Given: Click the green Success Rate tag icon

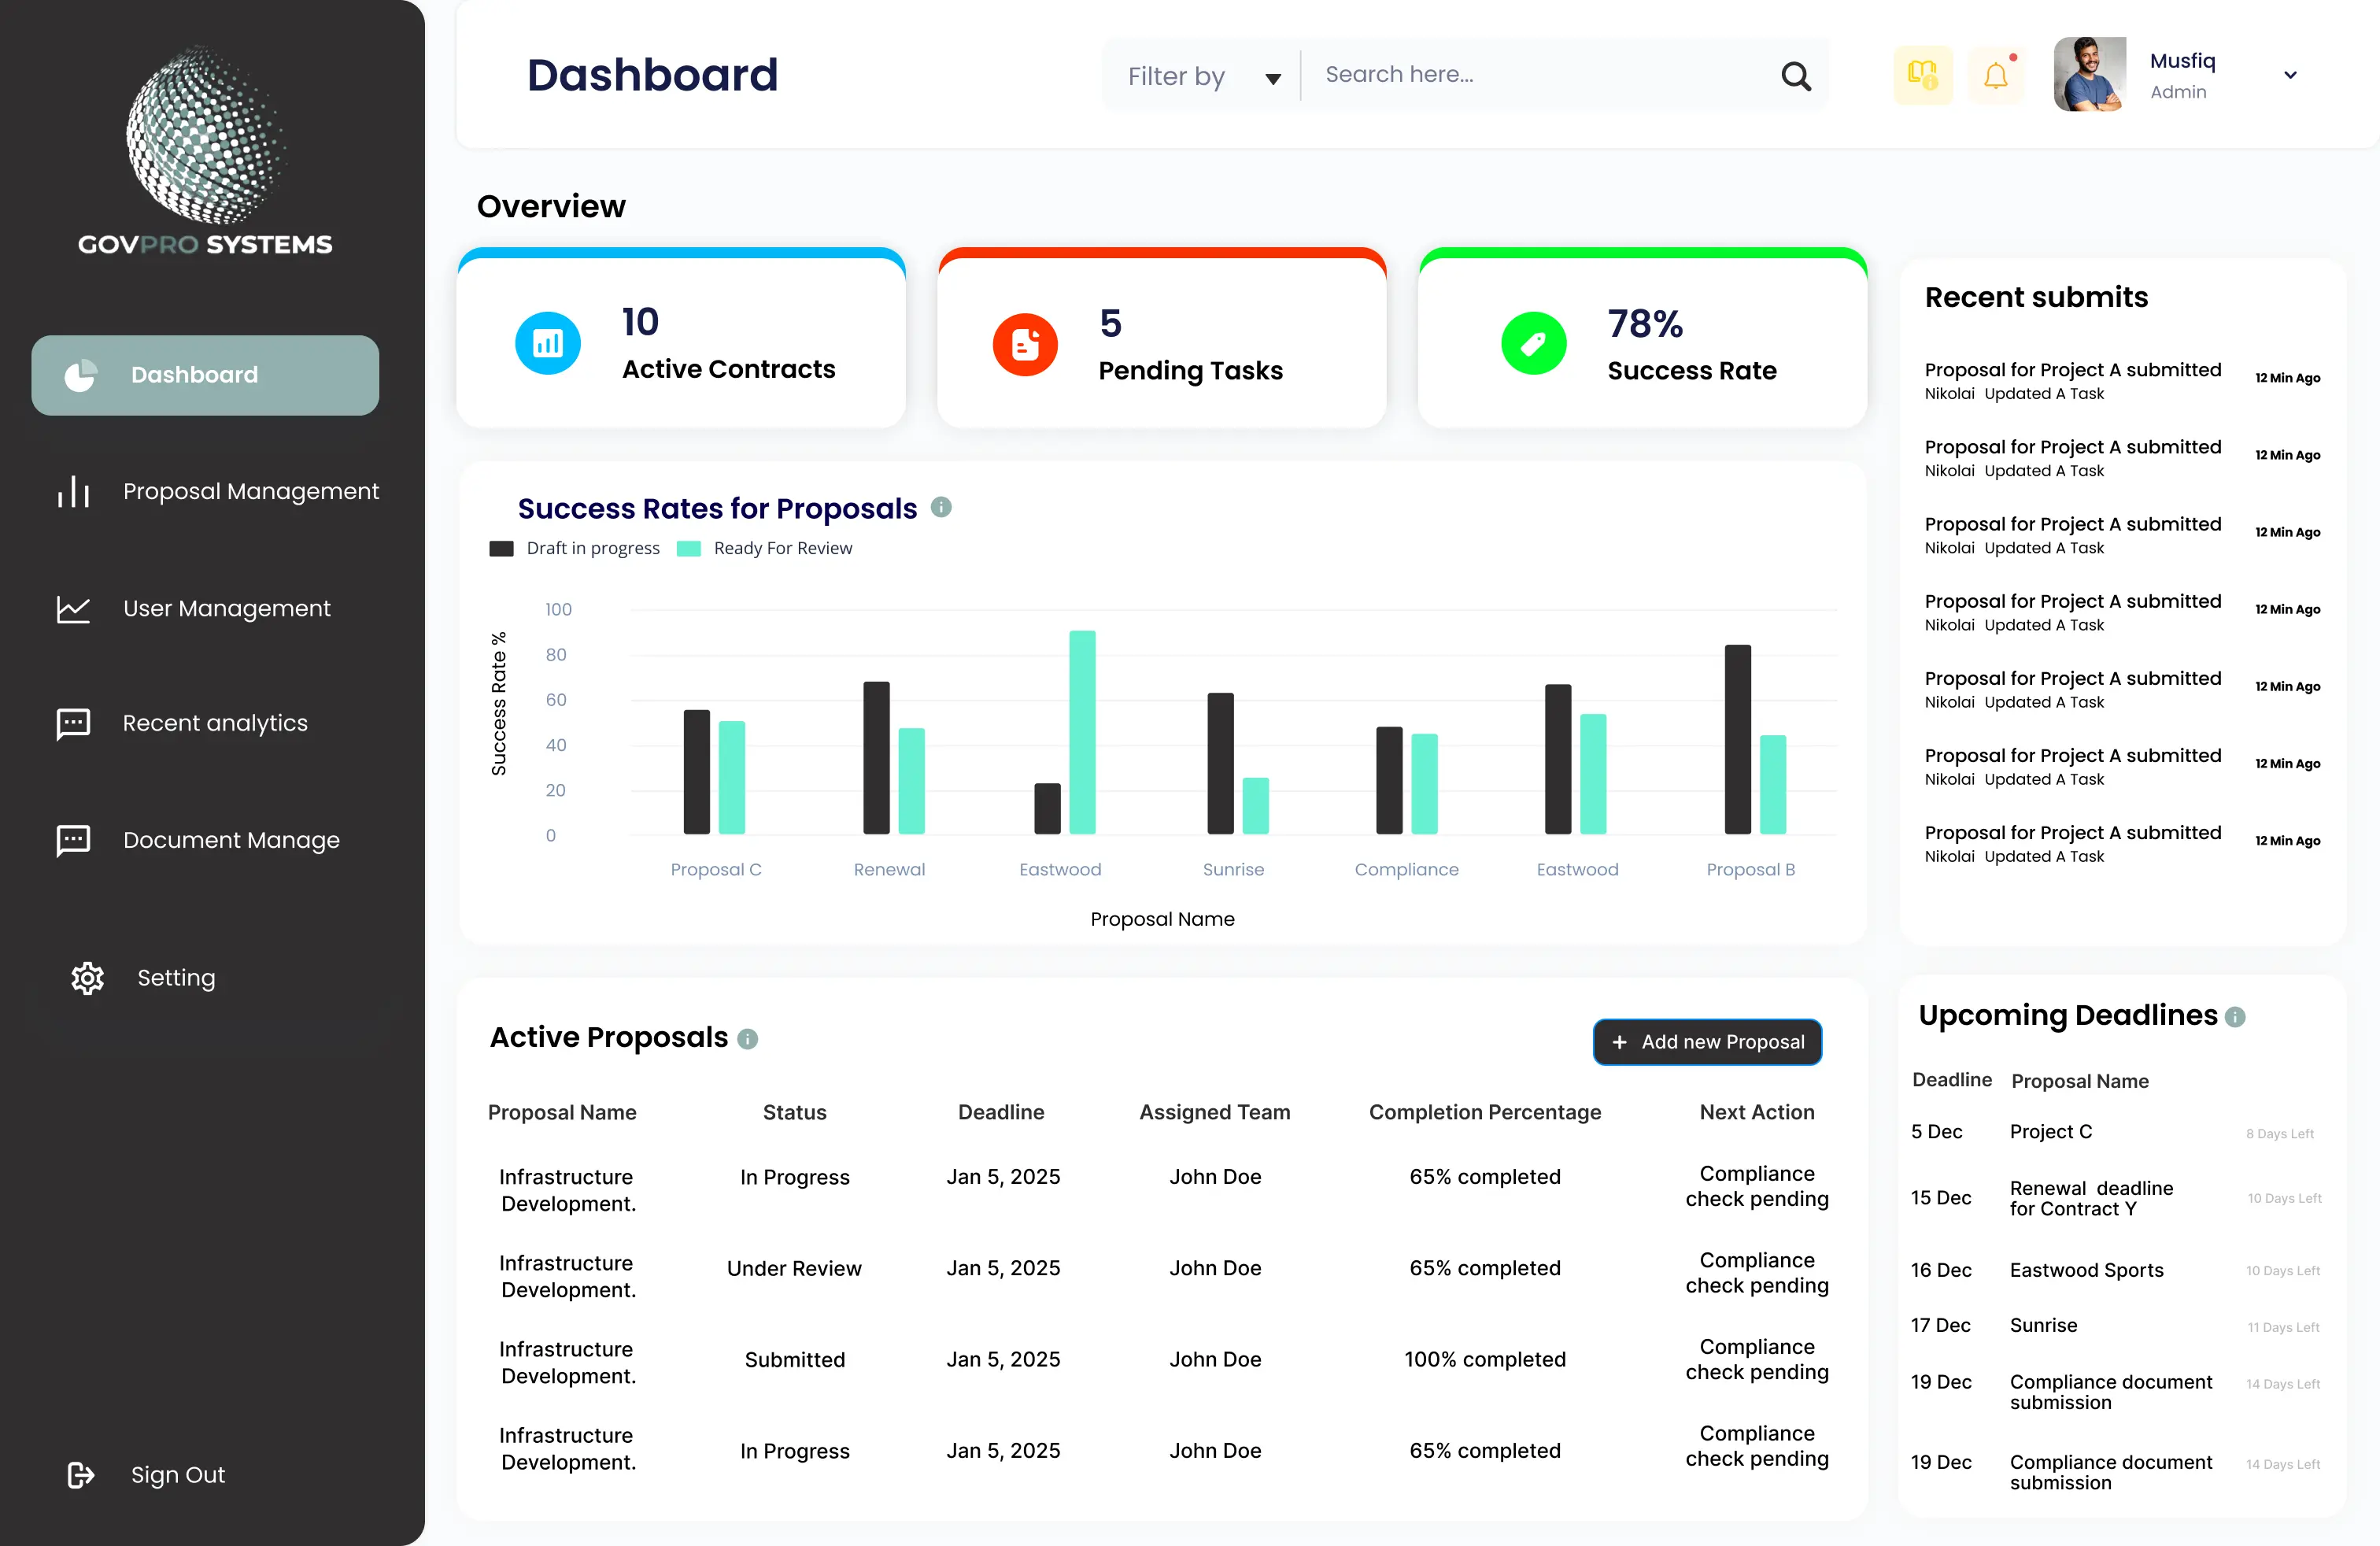Looking at the screenshot, I should [1533, 344].
